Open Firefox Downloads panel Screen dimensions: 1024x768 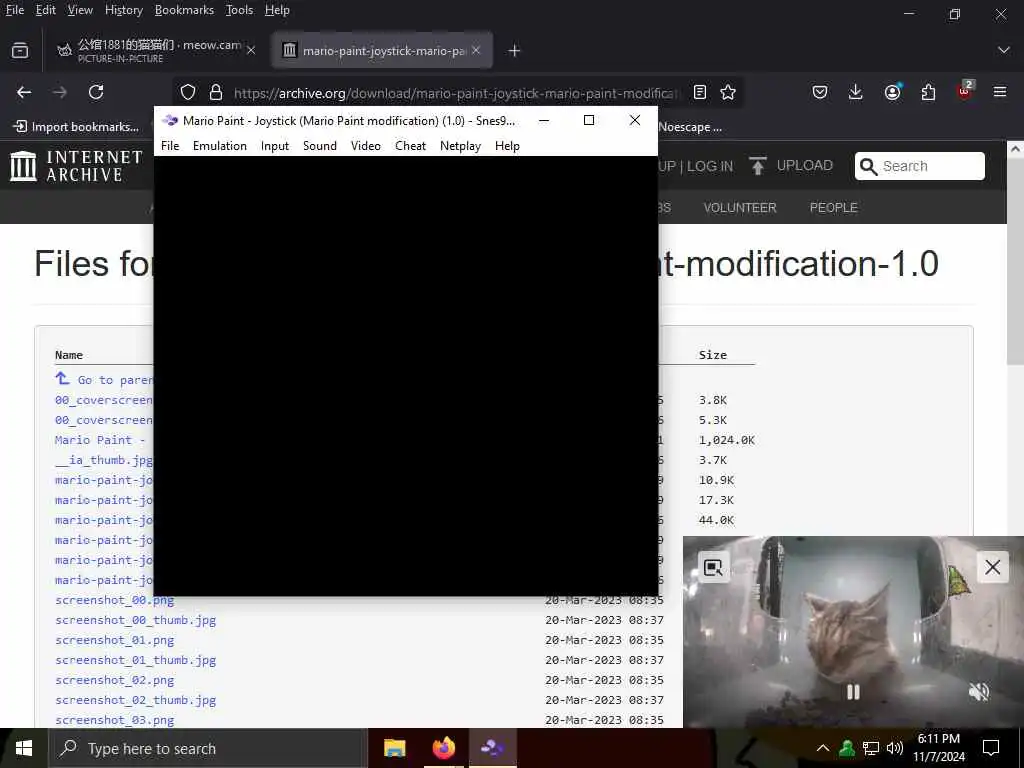[856, 92]
